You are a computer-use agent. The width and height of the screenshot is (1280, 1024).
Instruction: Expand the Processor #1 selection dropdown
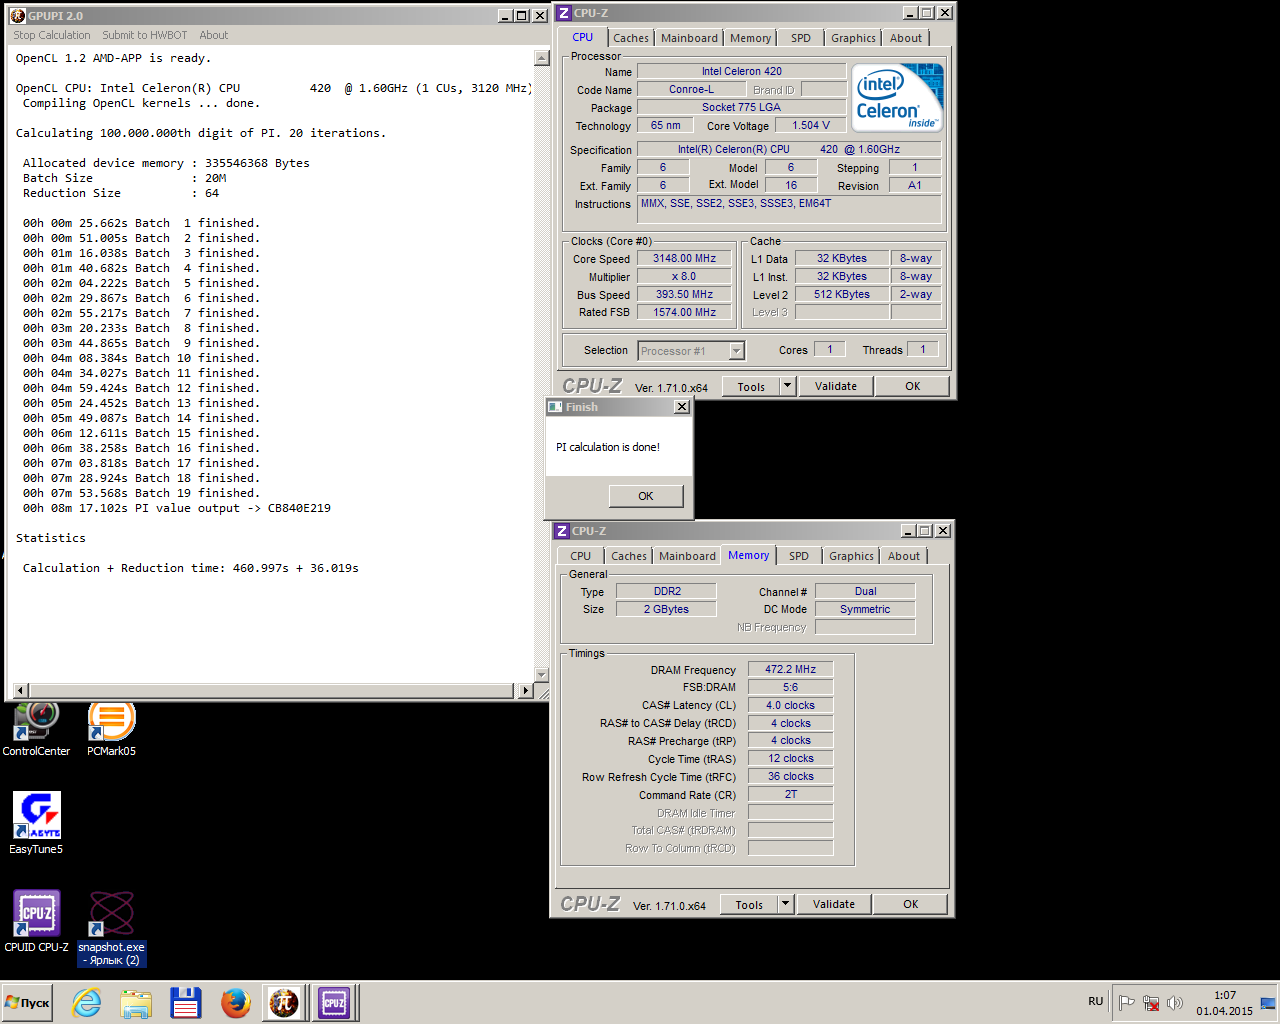coord(737,351)
